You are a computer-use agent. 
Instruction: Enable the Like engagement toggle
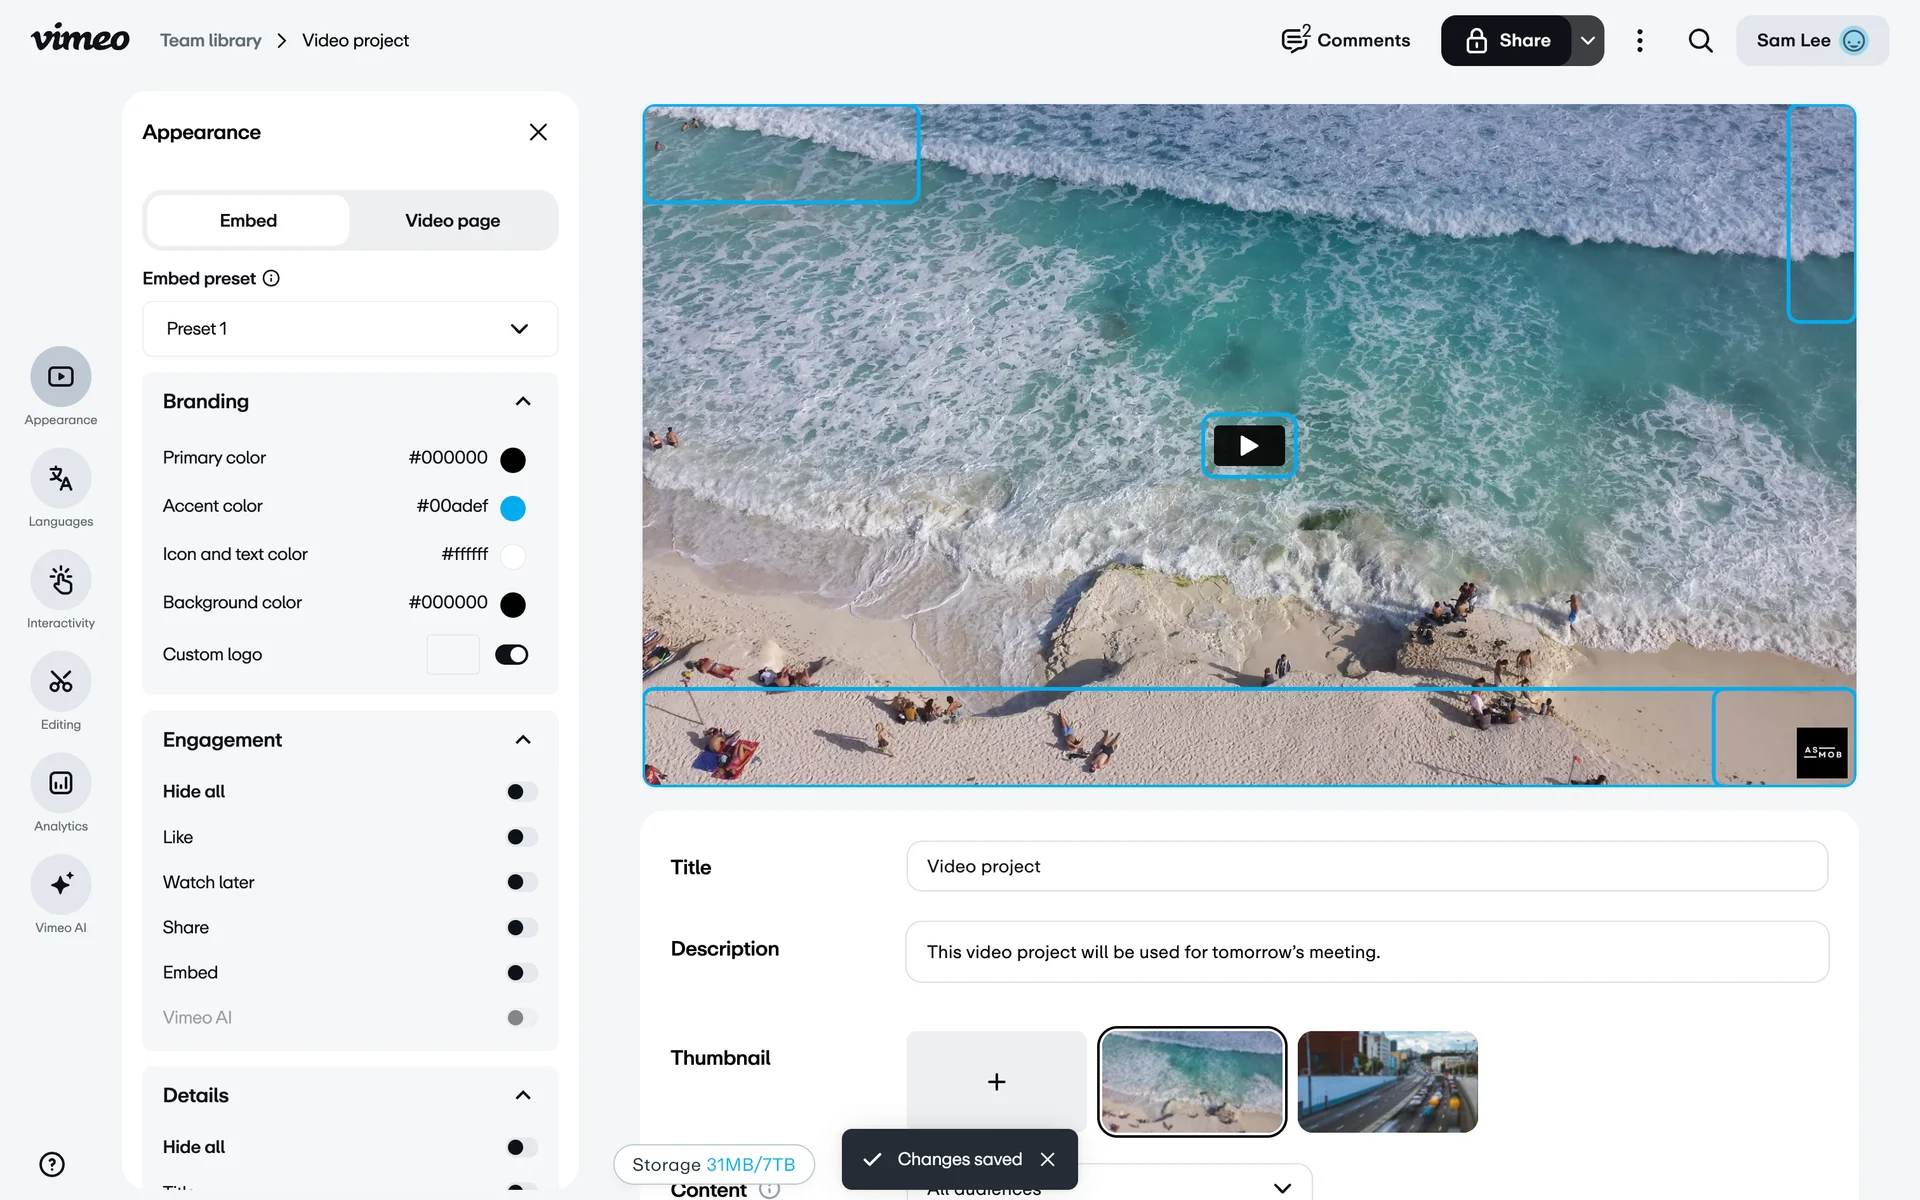[x=521, y=837]
